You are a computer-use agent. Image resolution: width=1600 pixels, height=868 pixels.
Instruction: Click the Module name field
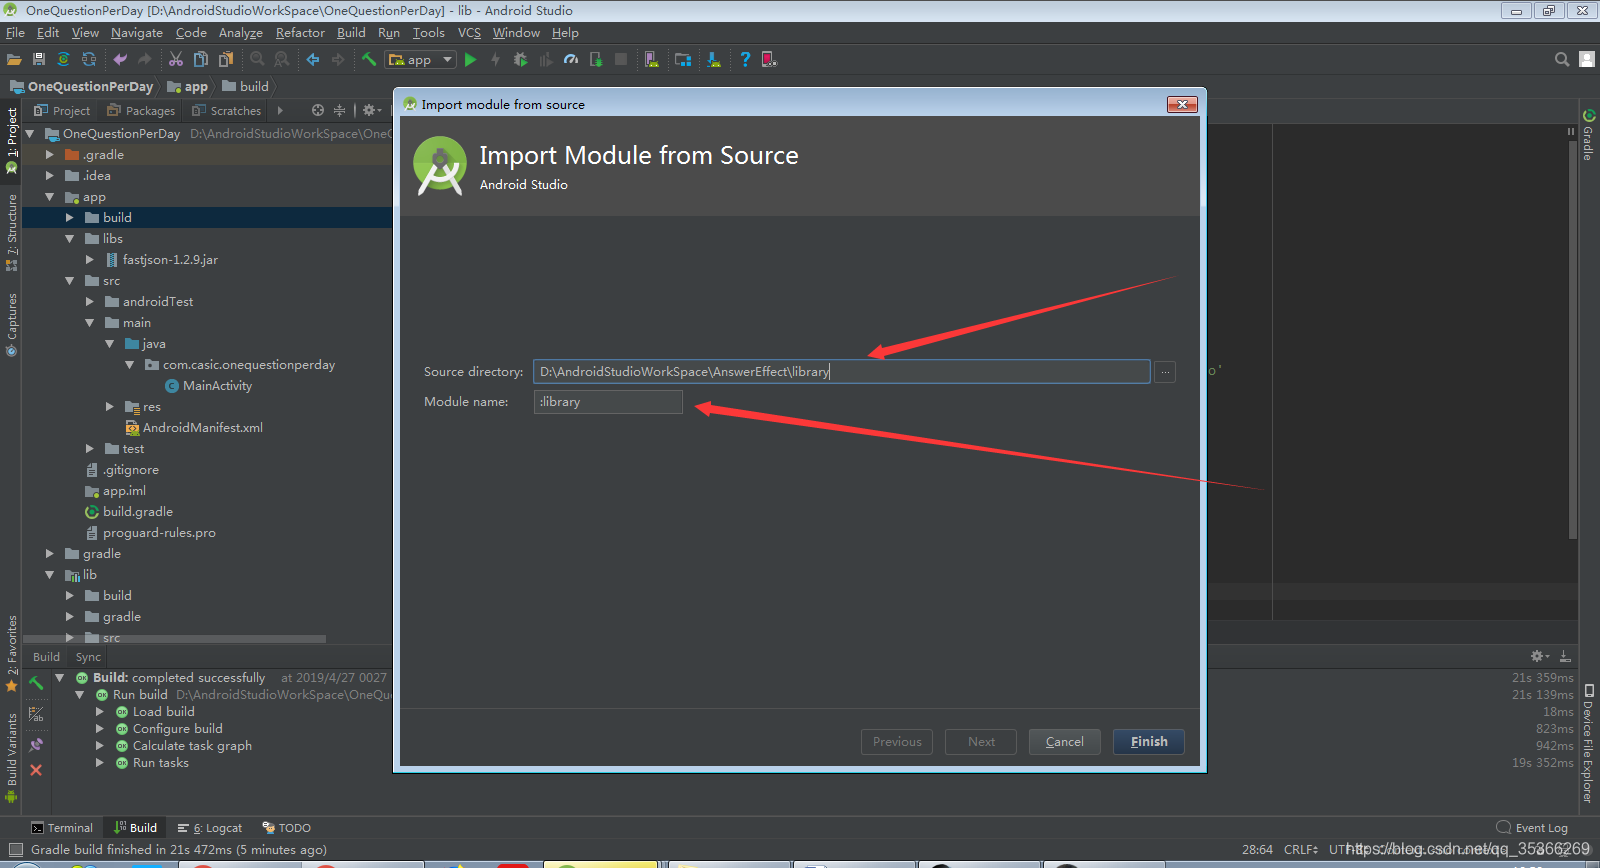[x=608, y=402]
